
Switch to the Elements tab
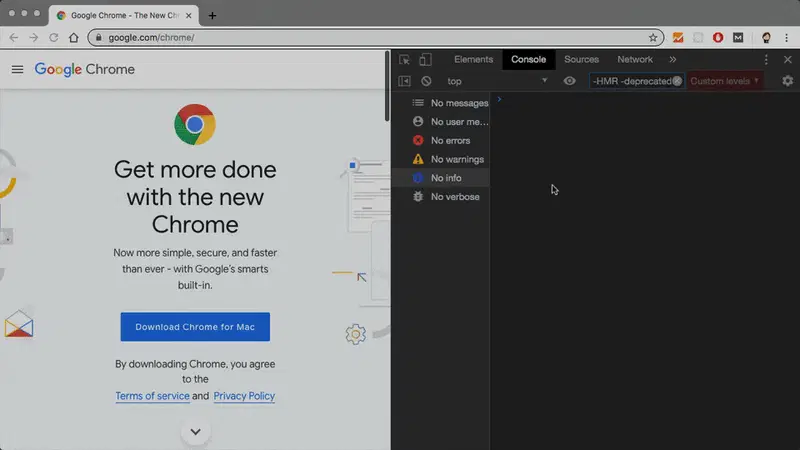[473, 60]
